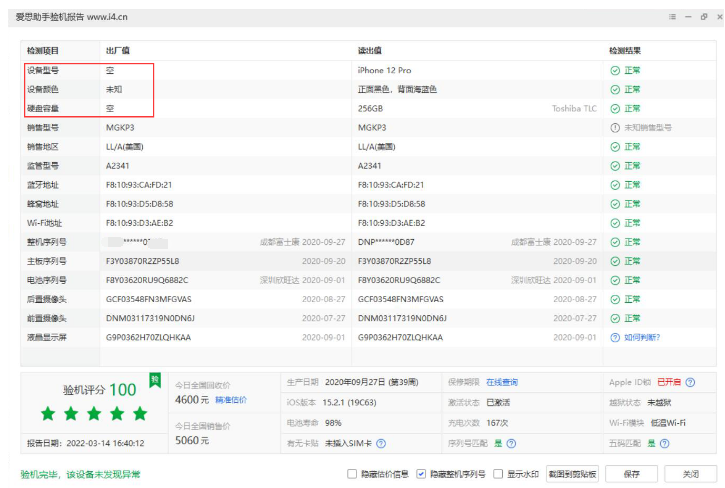
Task: Click the green check icon for 蓝牙地址 row
Action: [615, 185]
